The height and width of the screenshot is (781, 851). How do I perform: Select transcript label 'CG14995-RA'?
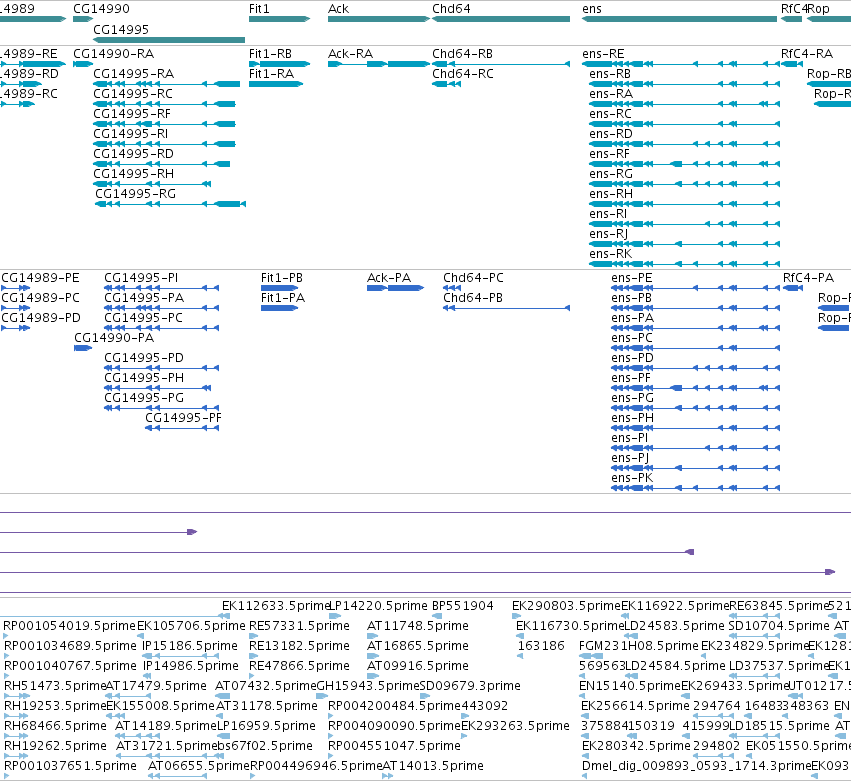134,74
